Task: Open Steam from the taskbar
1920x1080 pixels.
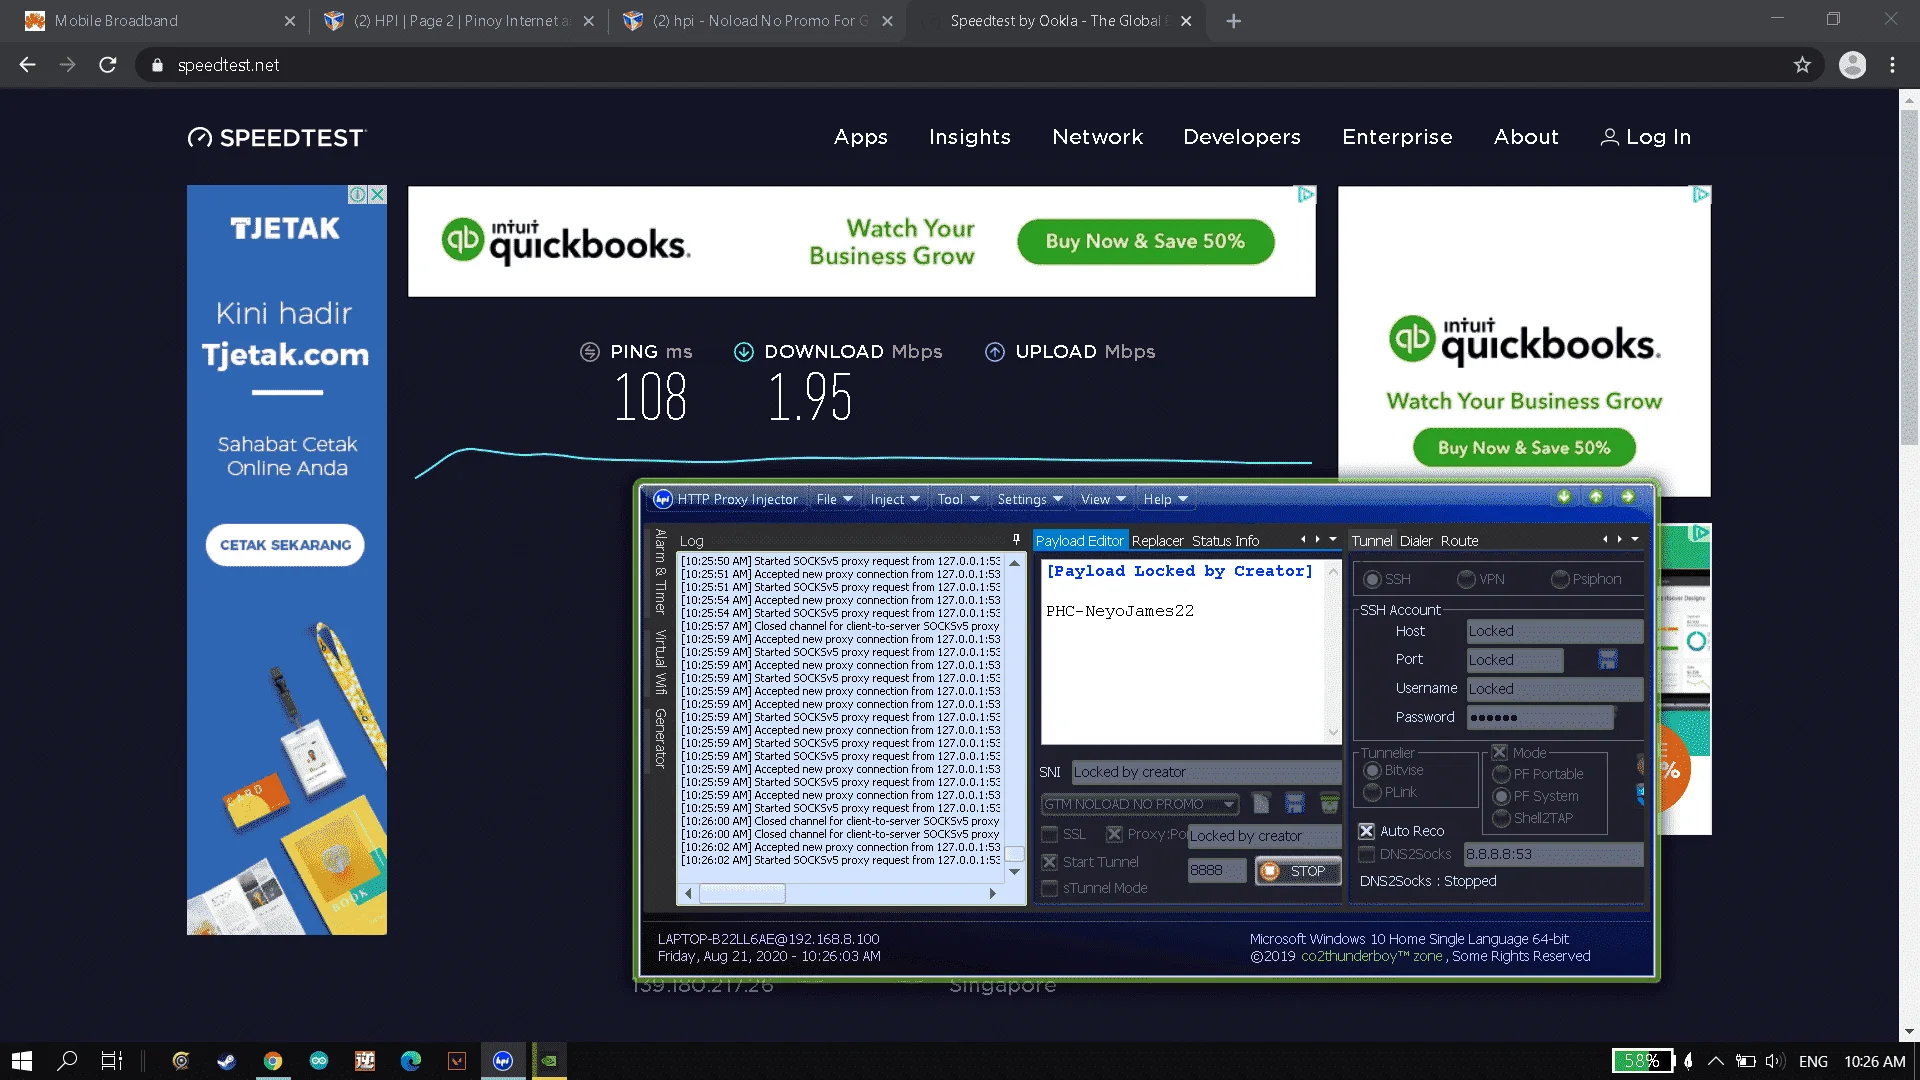Action: pyautogui.click(x=227, y=1061)
